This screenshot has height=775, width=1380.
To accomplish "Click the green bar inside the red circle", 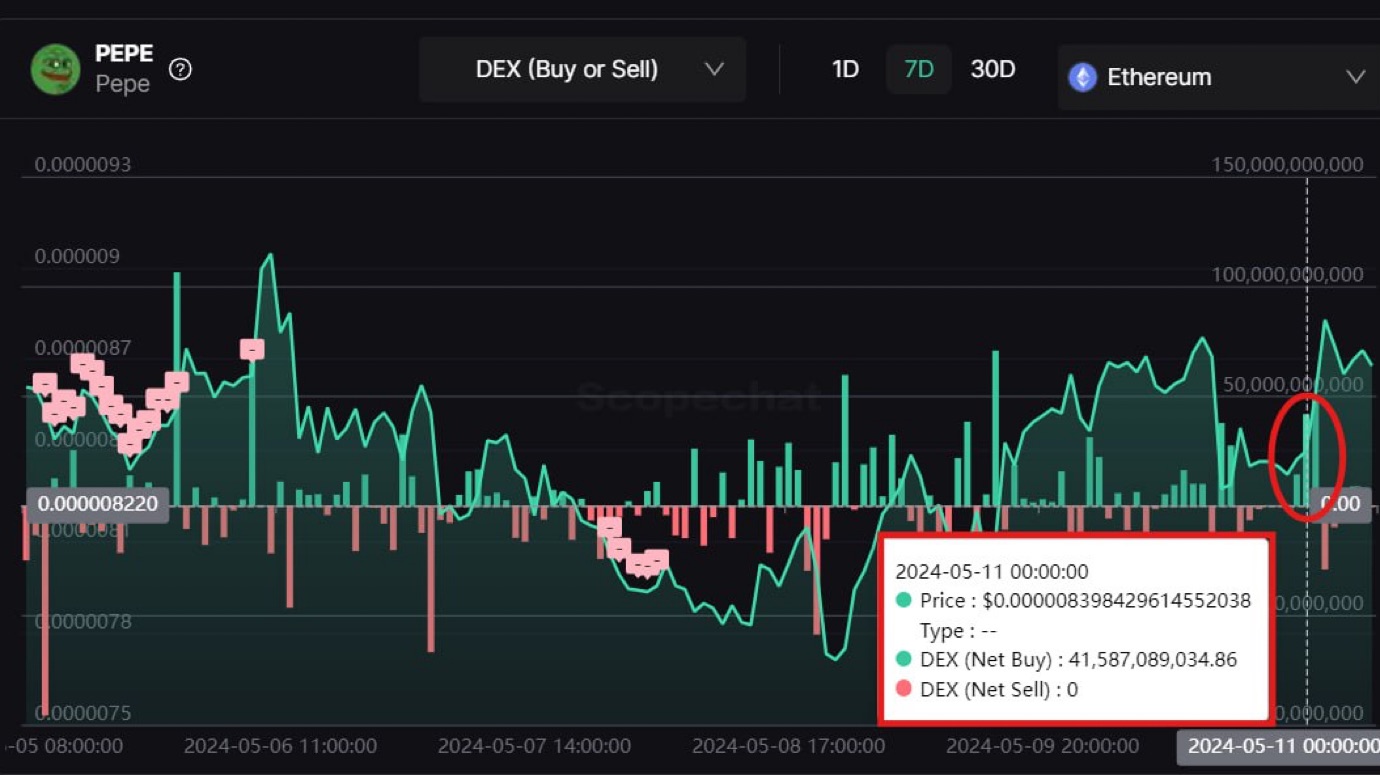I will tap(1308, 460).
